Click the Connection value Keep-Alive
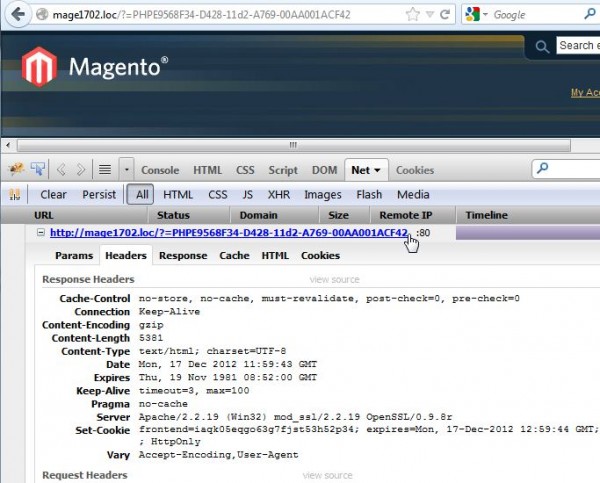Screen dimensions: 600x483 (169, 312)
